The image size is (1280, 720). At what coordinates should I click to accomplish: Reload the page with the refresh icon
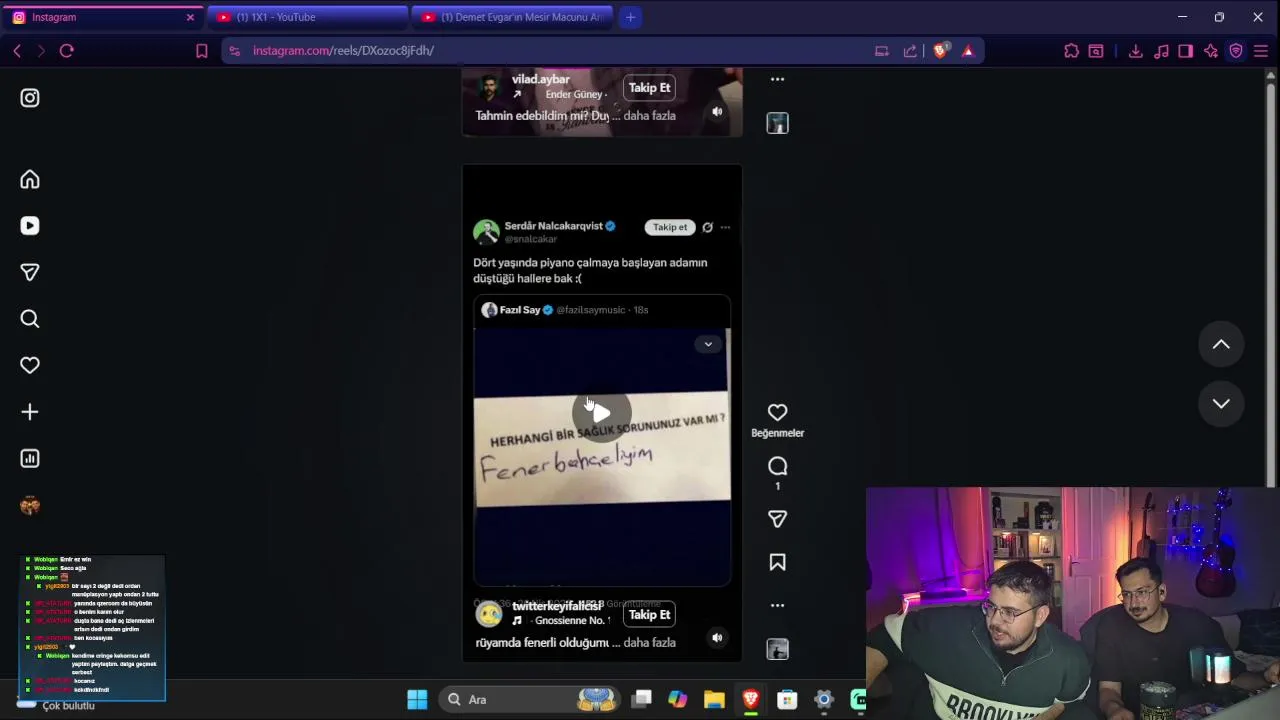tap(67, 50)
